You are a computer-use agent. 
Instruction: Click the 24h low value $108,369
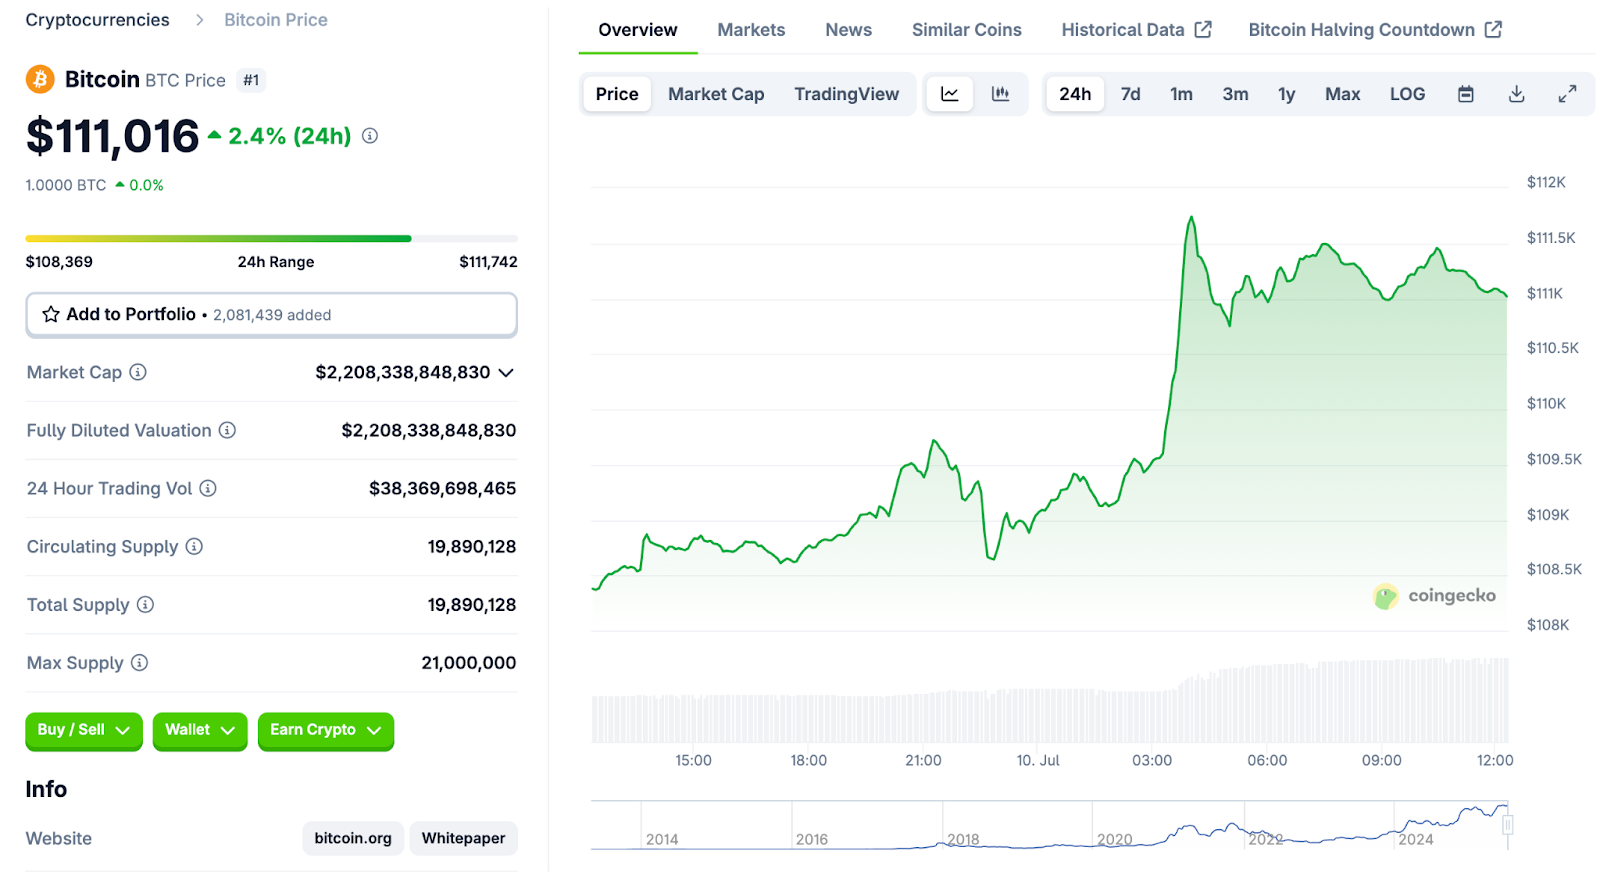click(x=59, y=262)
